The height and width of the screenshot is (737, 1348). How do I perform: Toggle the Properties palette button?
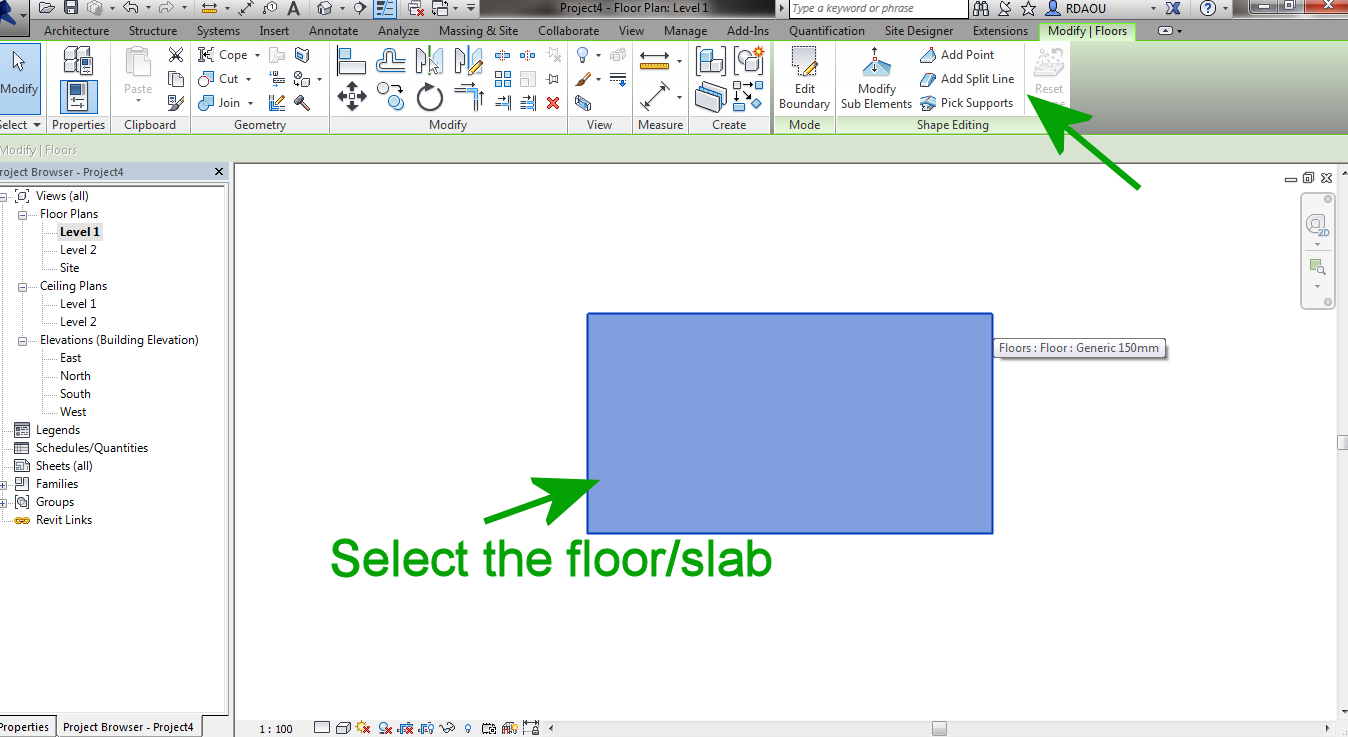point(78,96)
